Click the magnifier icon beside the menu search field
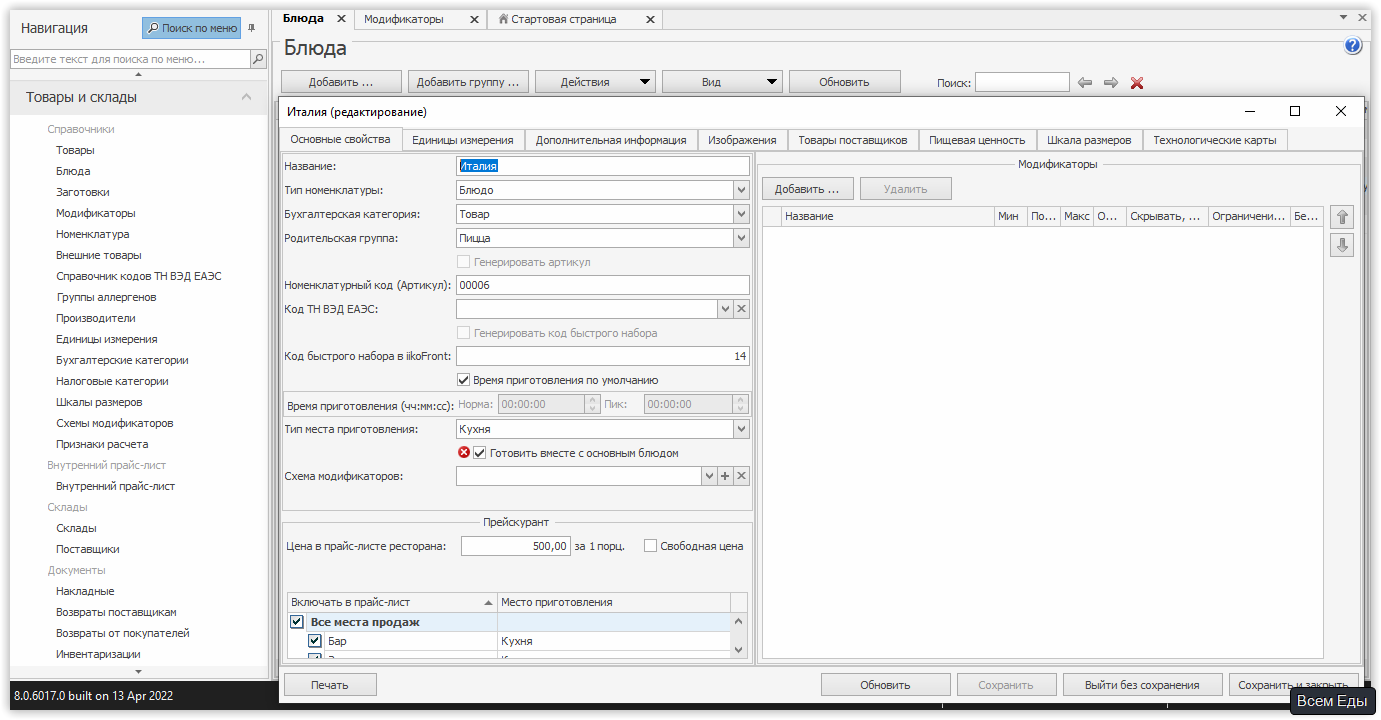1381x720 pixels. coord(258,60)
